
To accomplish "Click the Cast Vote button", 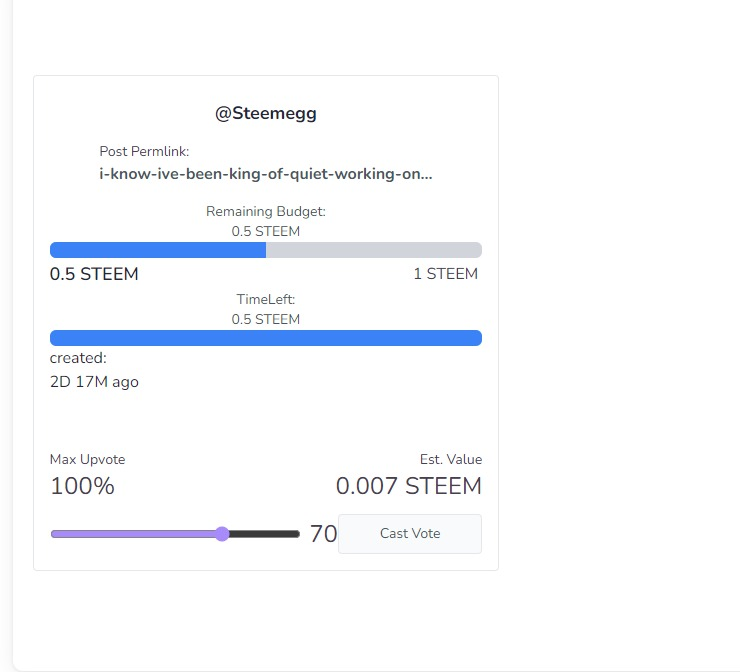I will click(x=410, y=534).
